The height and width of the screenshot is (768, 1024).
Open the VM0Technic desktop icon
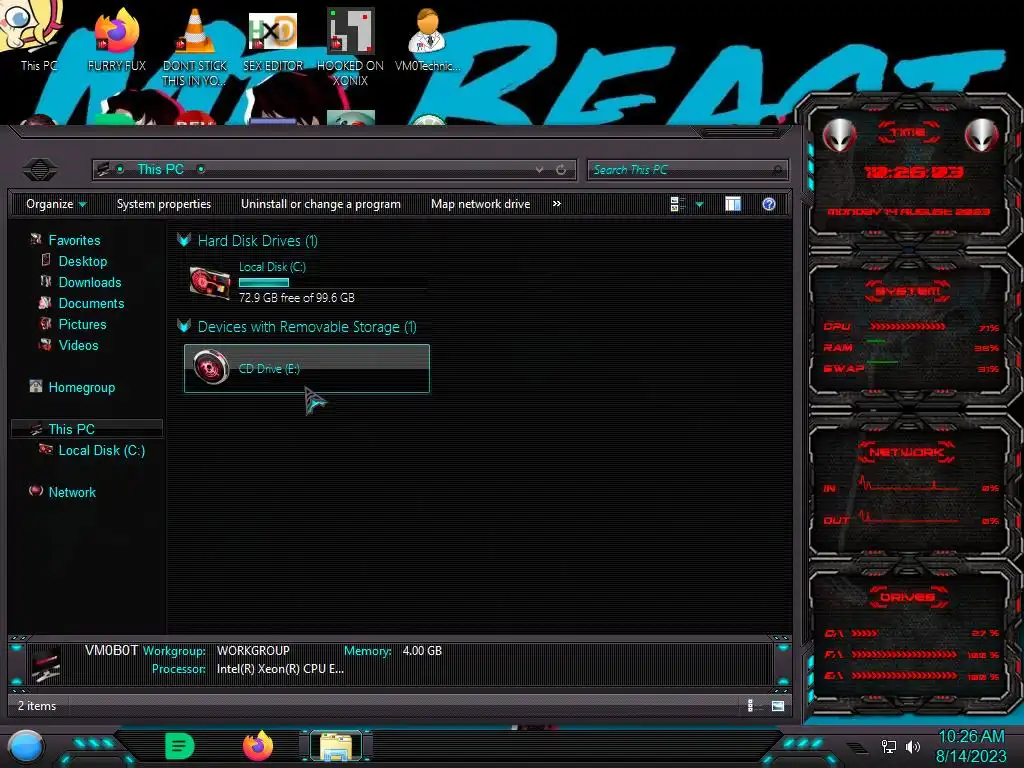tap(427, 39)
